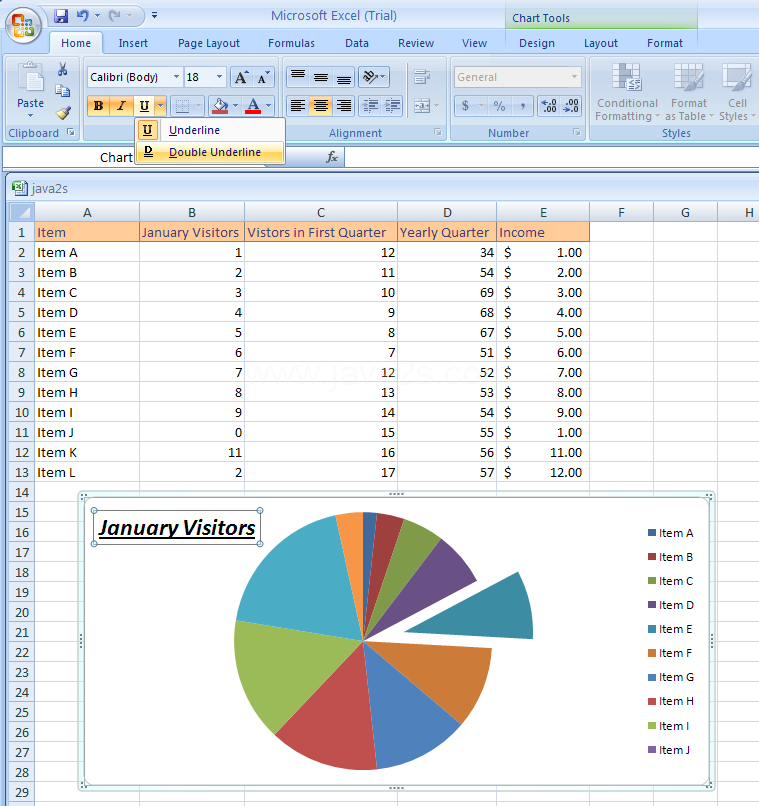Toggle Italic formatting button
Image resolution: width=759 pixels, height=806 pixels.
coord(121,106)
